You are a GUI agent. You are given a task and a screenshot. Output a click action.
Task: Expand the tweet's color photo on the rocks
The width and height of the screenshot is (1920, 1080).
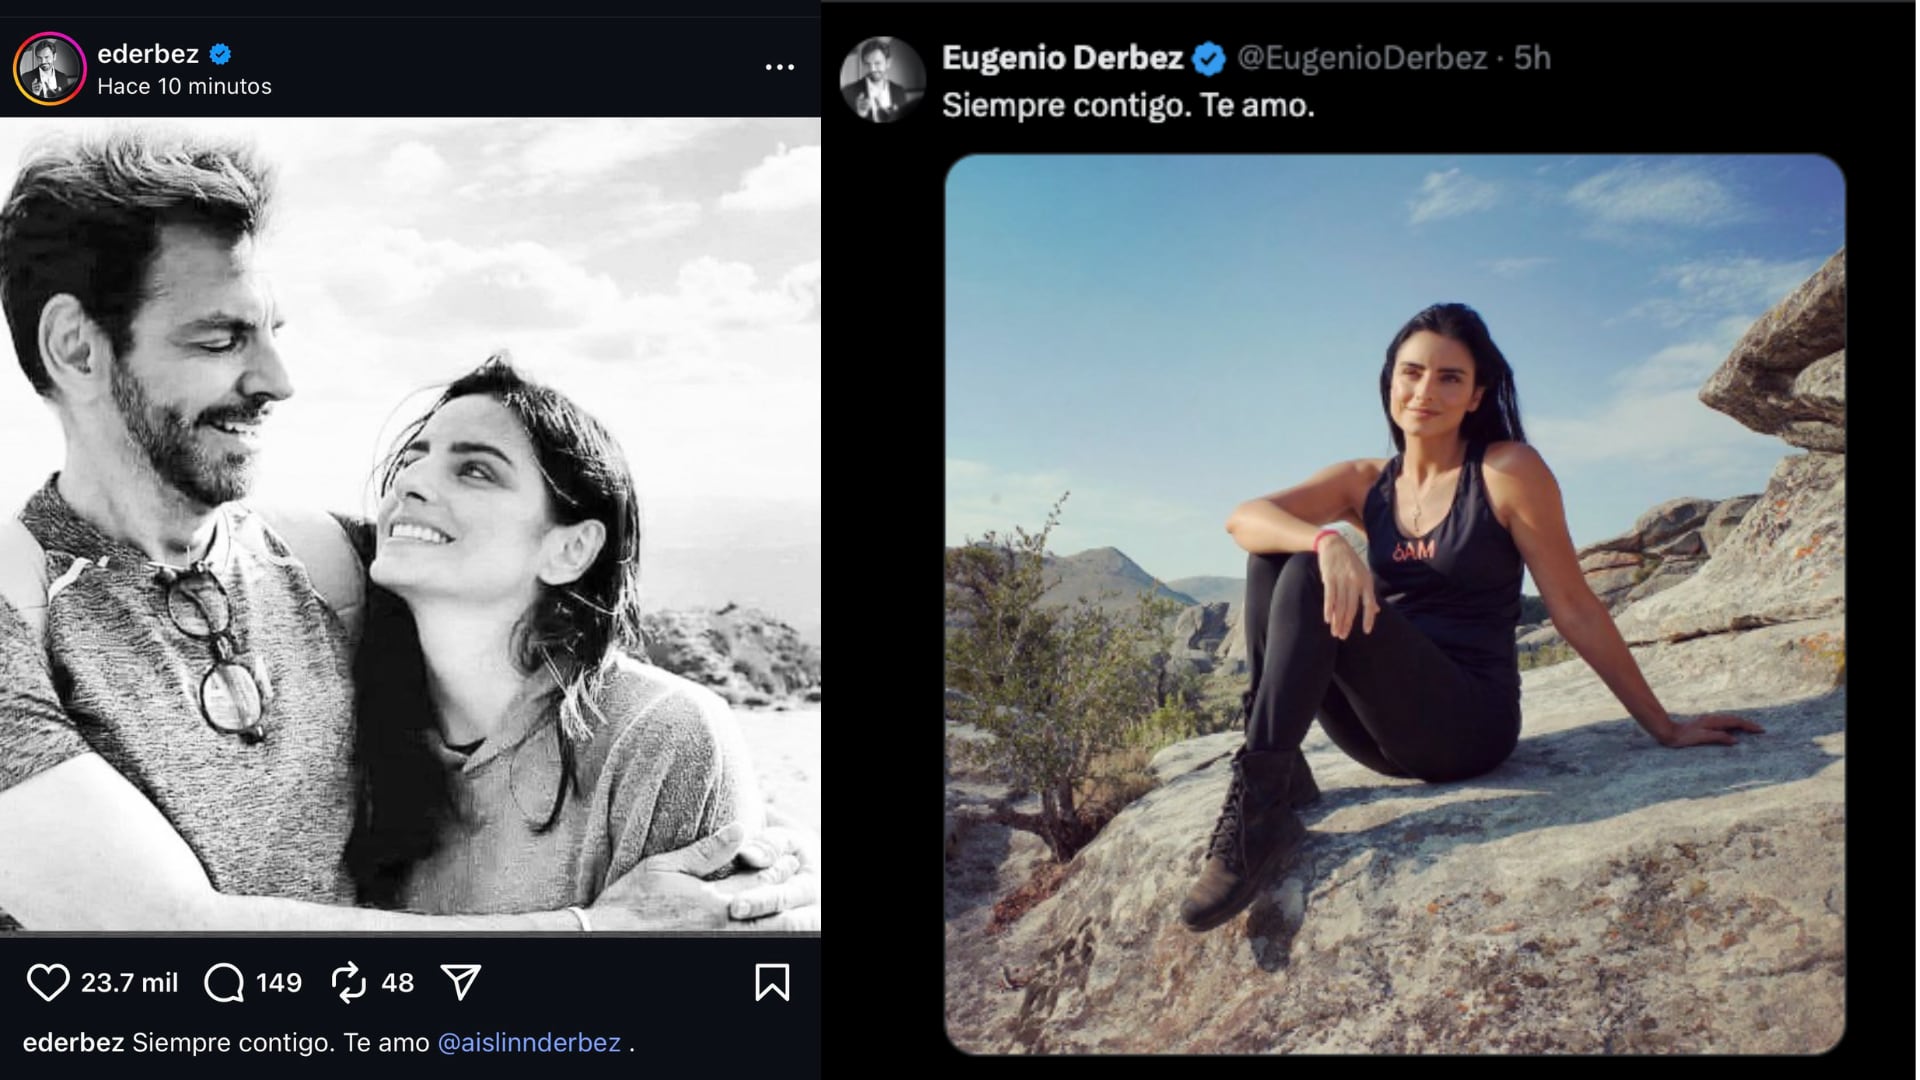click(x=1394, y=604)
